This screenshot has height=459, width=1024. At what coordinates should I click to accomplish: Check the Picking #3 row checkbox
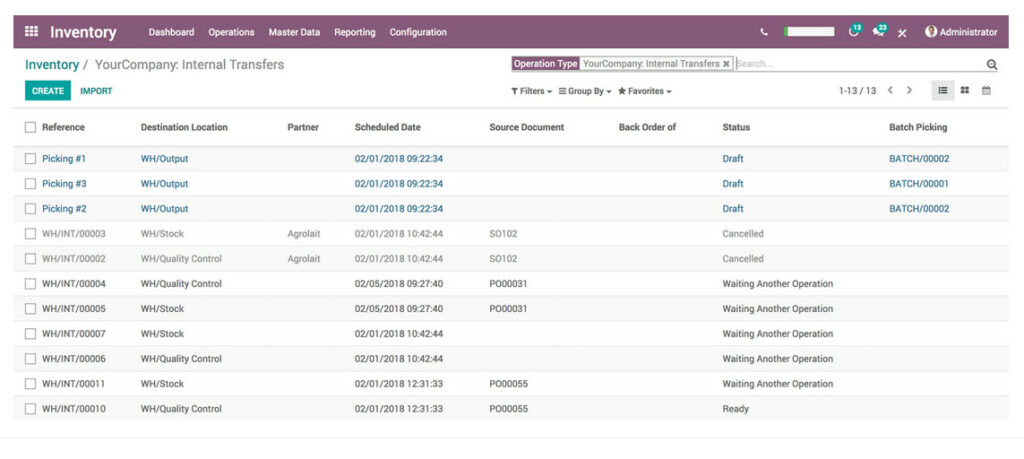30,183
